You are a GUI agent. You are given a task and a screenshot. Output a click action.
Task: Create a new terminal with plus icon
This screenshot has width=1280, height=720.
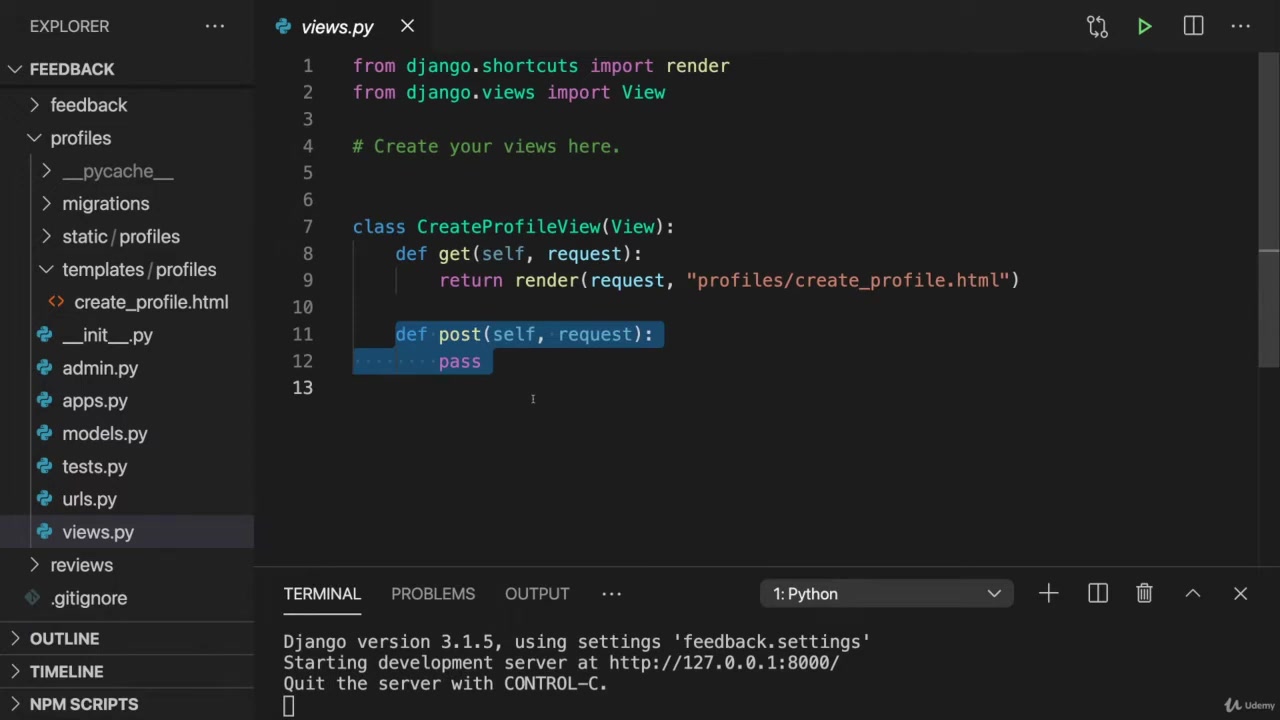click(1048, 594)
